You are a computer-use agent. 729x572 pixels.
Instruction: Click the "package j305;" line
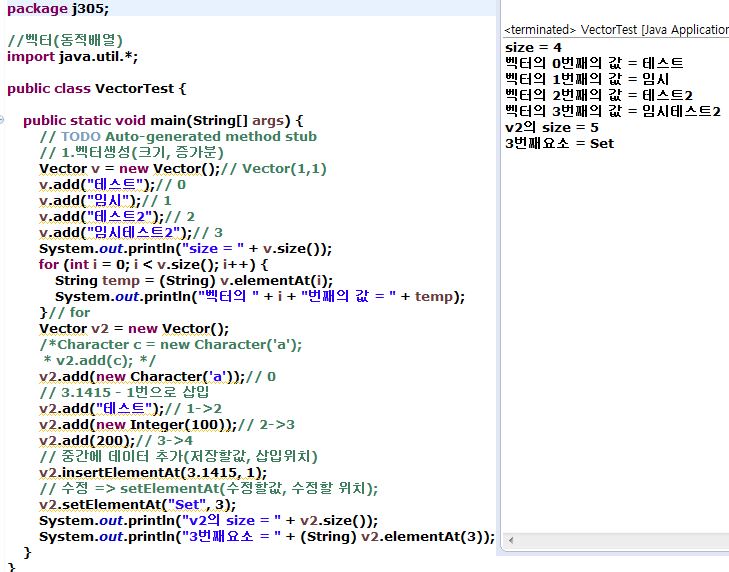(58, 9)
